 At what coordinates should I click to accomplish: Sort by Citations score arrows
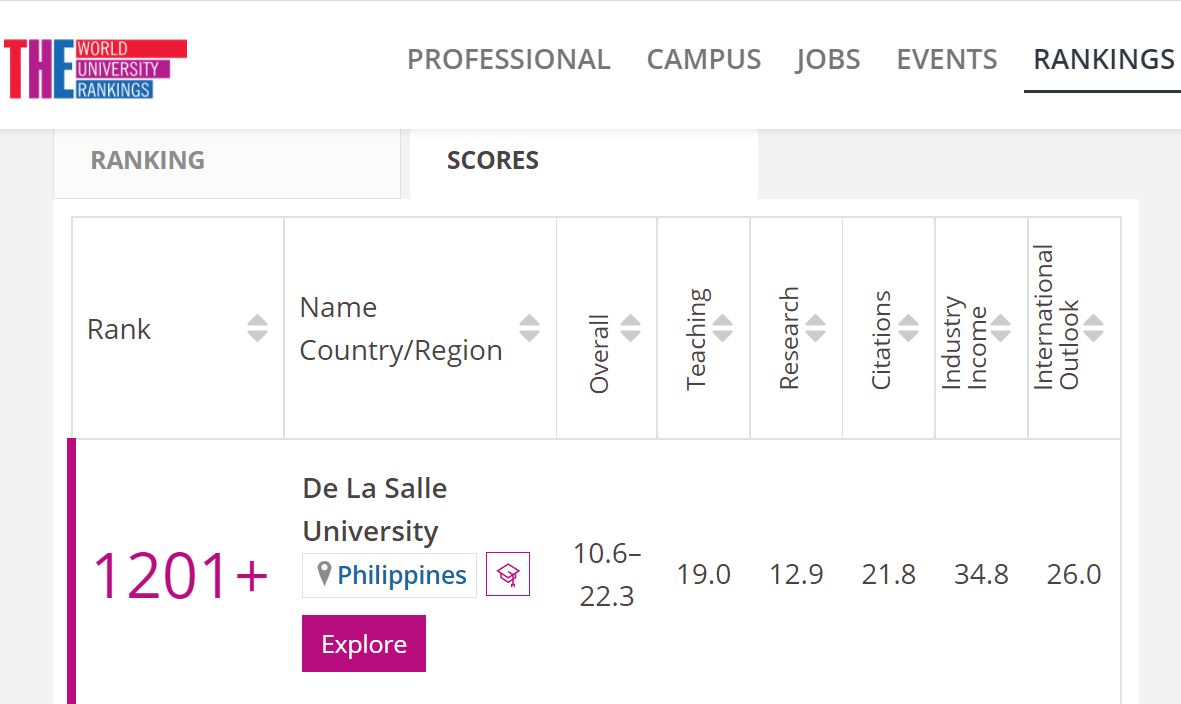click(x=908, y=328)
